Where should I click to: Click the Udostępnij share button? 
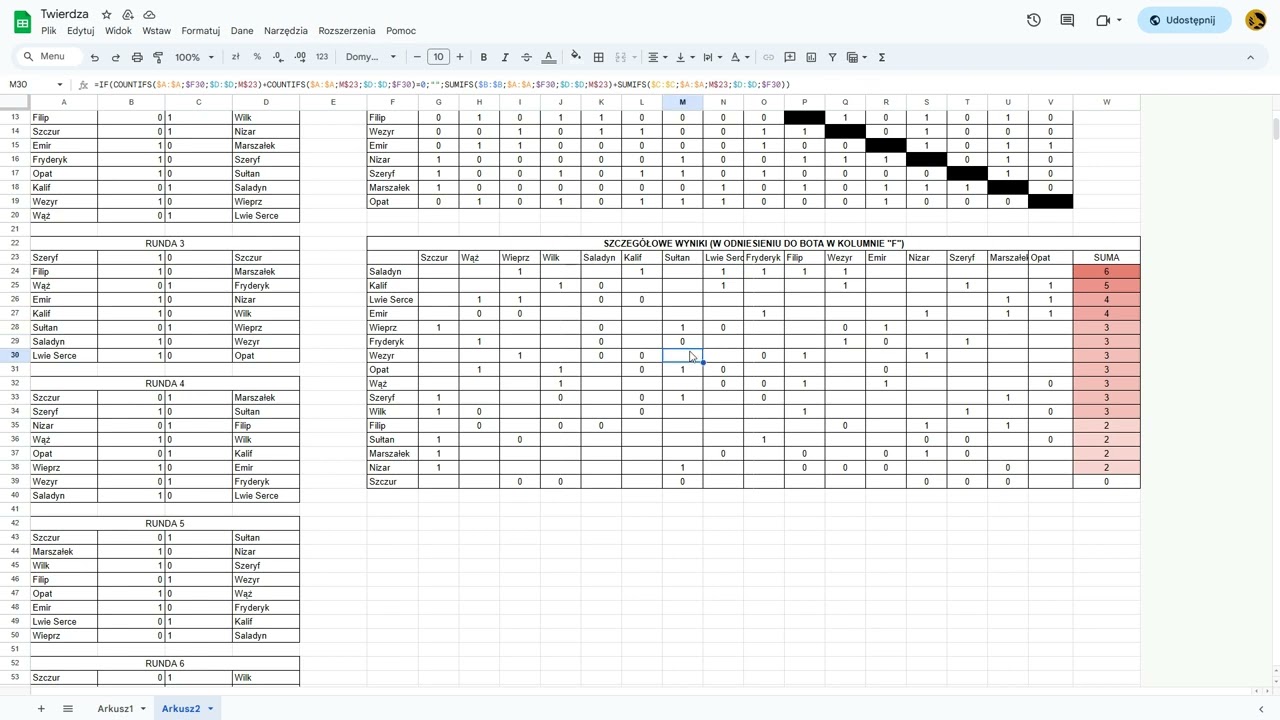1185,20
